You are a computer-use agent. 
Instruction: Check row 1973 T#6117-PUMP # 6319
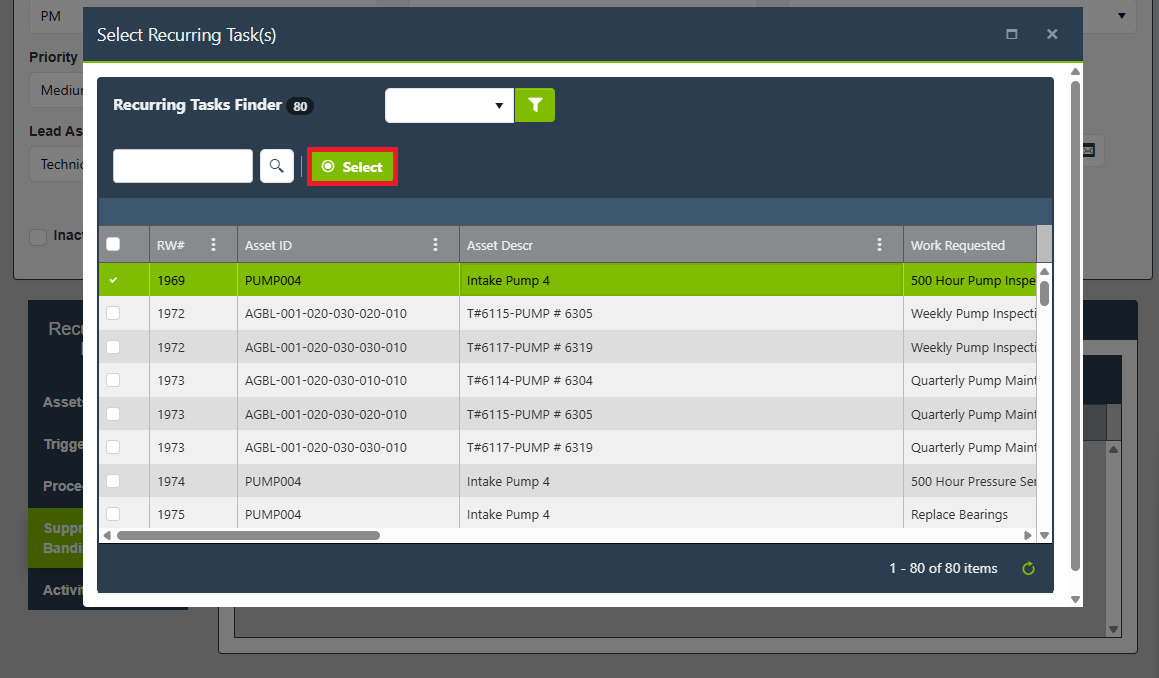(113, 447)
